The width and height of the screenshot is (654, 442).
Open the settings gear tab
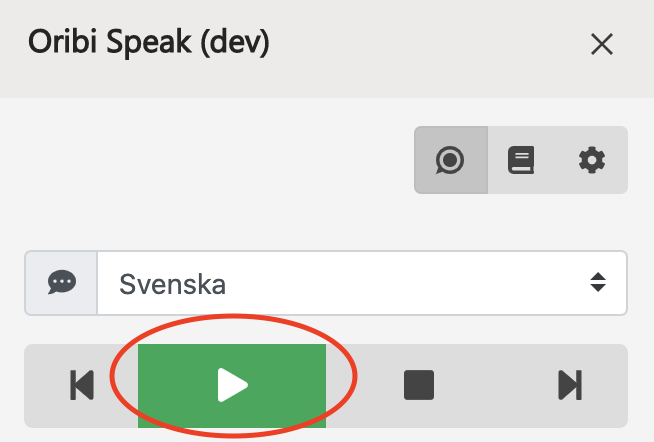(x=592, y=160)
